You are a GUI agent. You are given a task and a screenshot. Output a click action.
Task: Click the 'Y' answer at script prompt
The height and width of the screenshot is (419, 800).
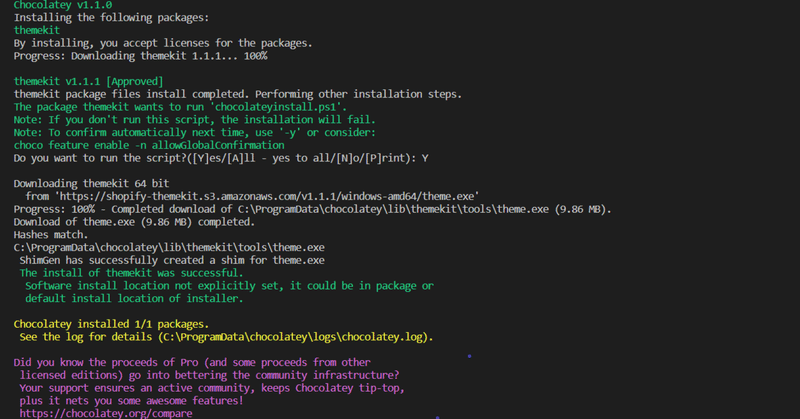424,158
